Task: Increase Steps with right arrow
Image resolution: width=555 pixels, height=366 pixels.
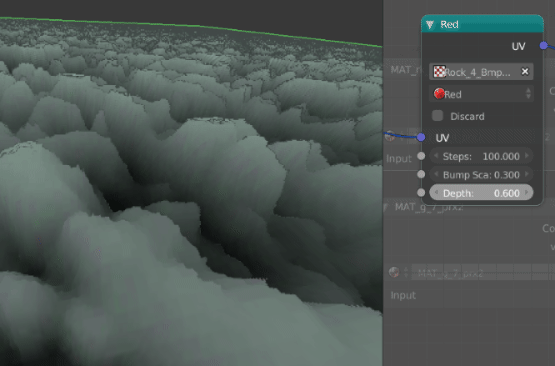Action: (x=527, y=156)
